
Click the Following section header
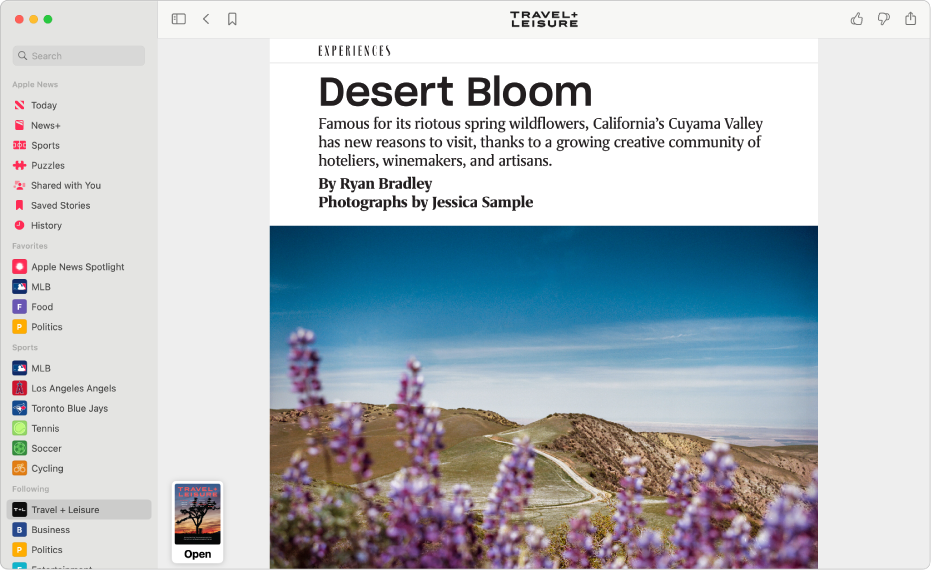(30, 489)
